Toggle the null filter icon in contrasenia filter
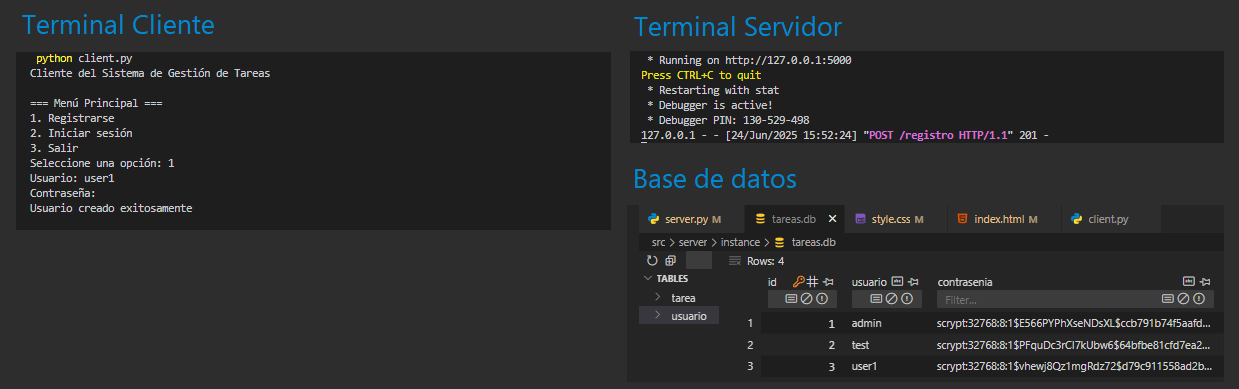The image size is (1239, 389). (1182, 298)
